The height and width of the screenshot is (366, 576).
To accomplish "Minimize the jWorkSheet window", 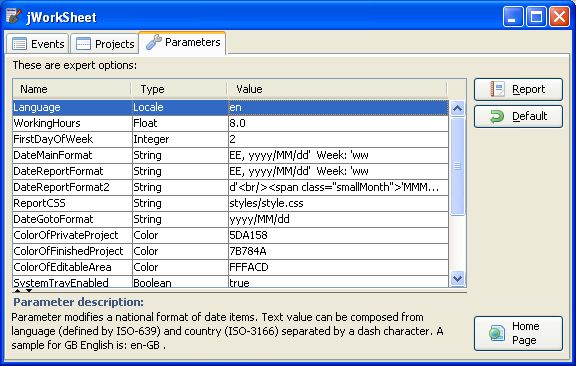I will tap(513, 17).
